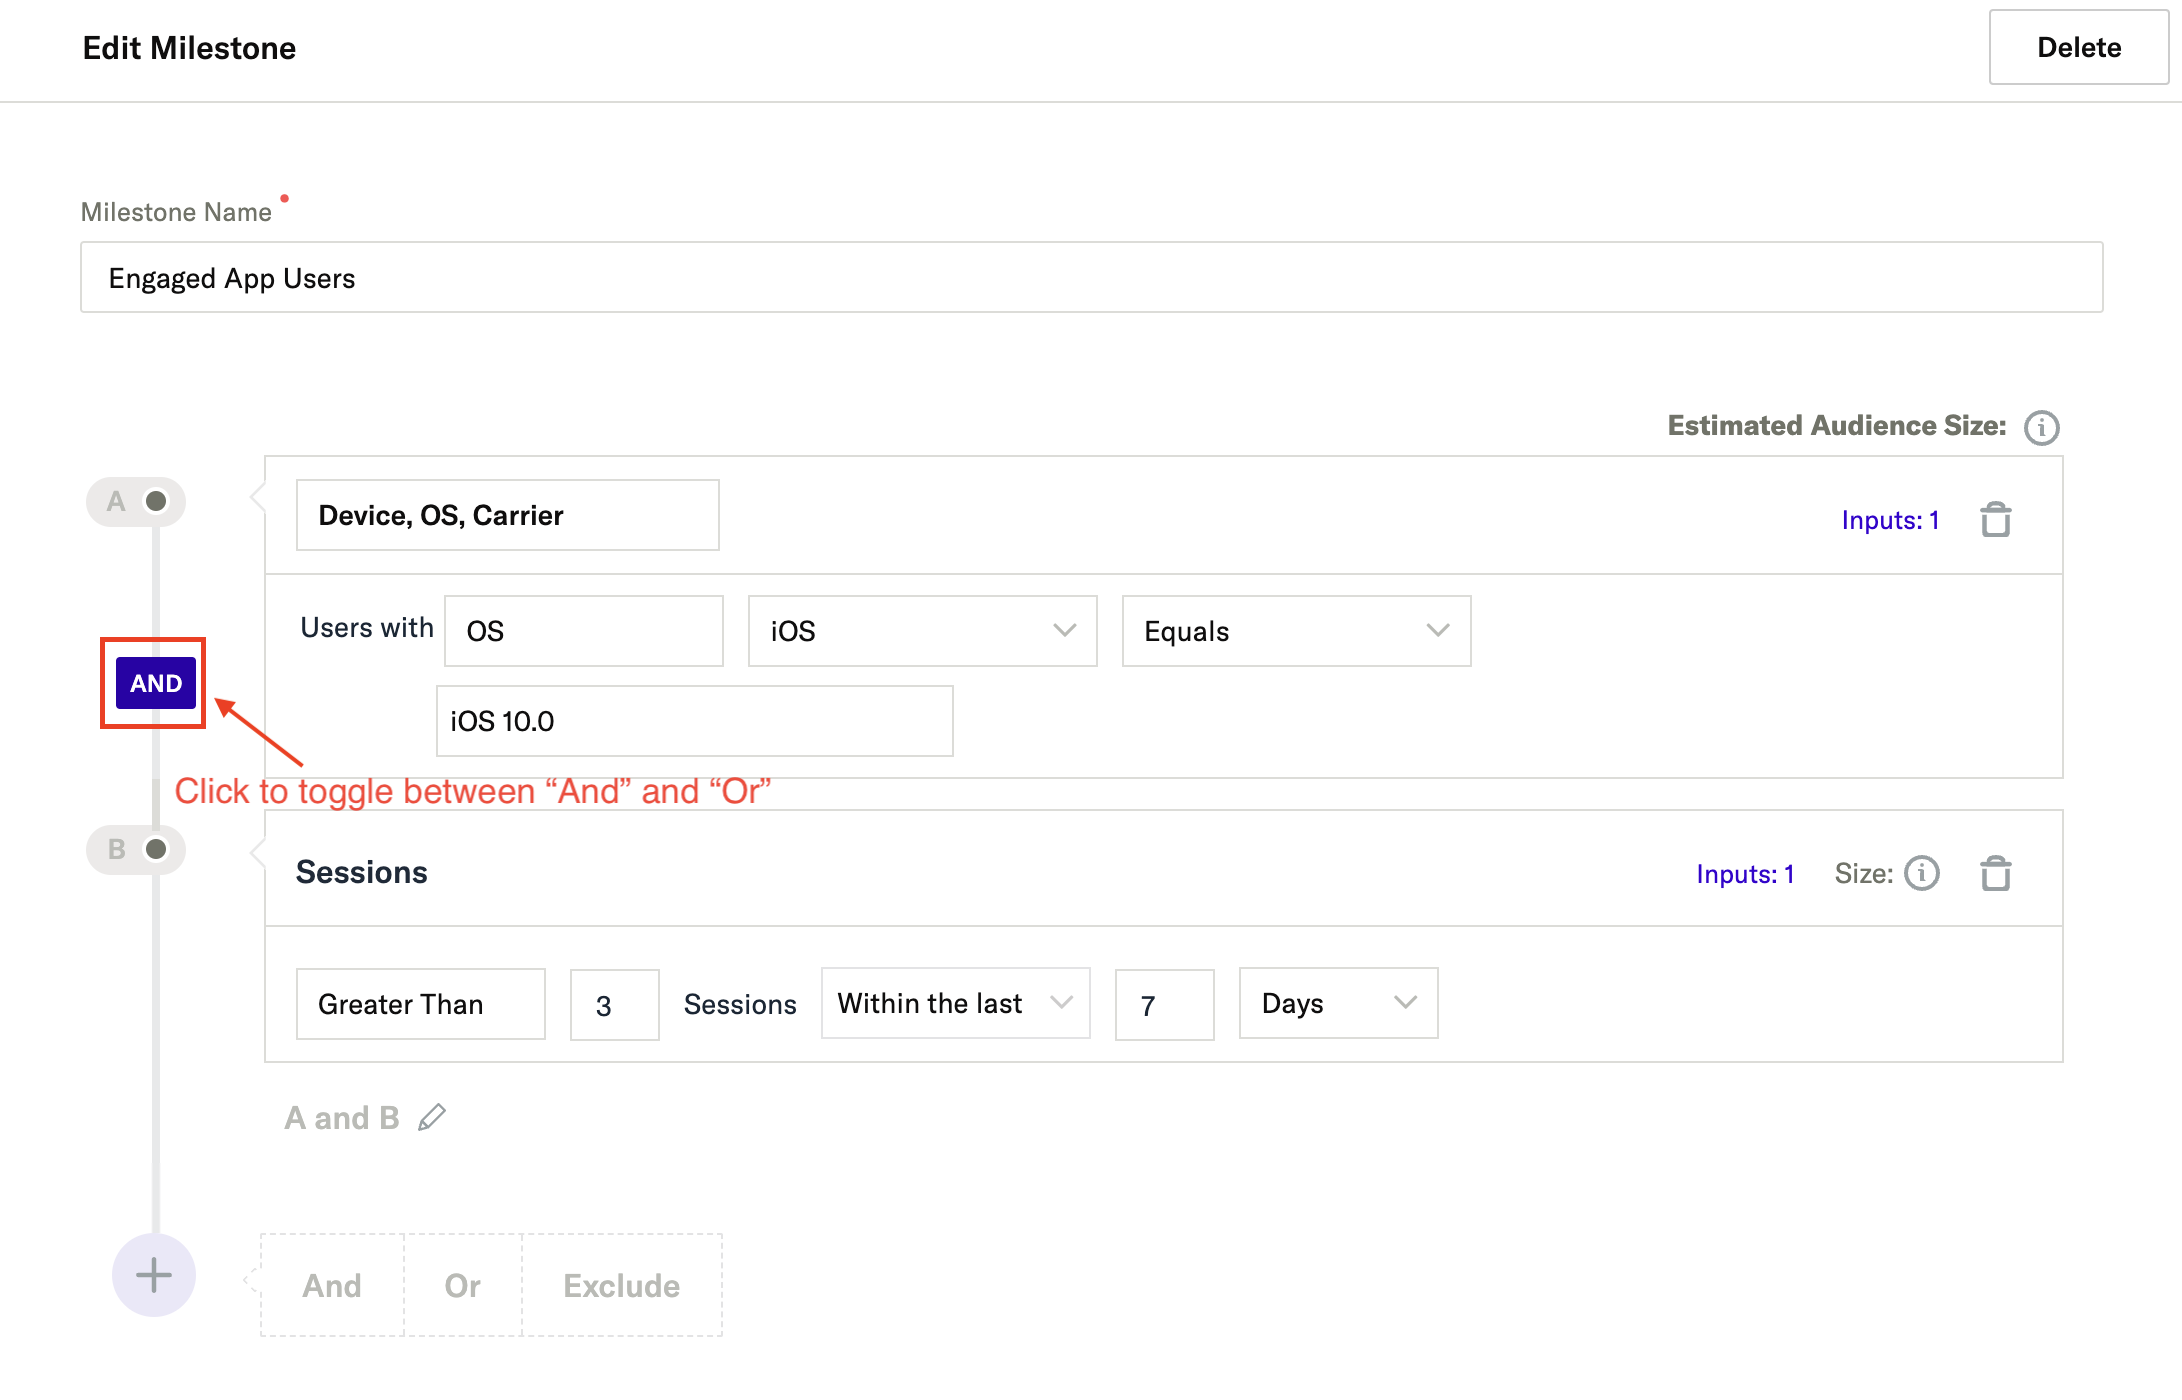This screenshot has height=1400, width=2182.
Task: Click the Sessions criteria heading
Action: [x=362, y=872]
